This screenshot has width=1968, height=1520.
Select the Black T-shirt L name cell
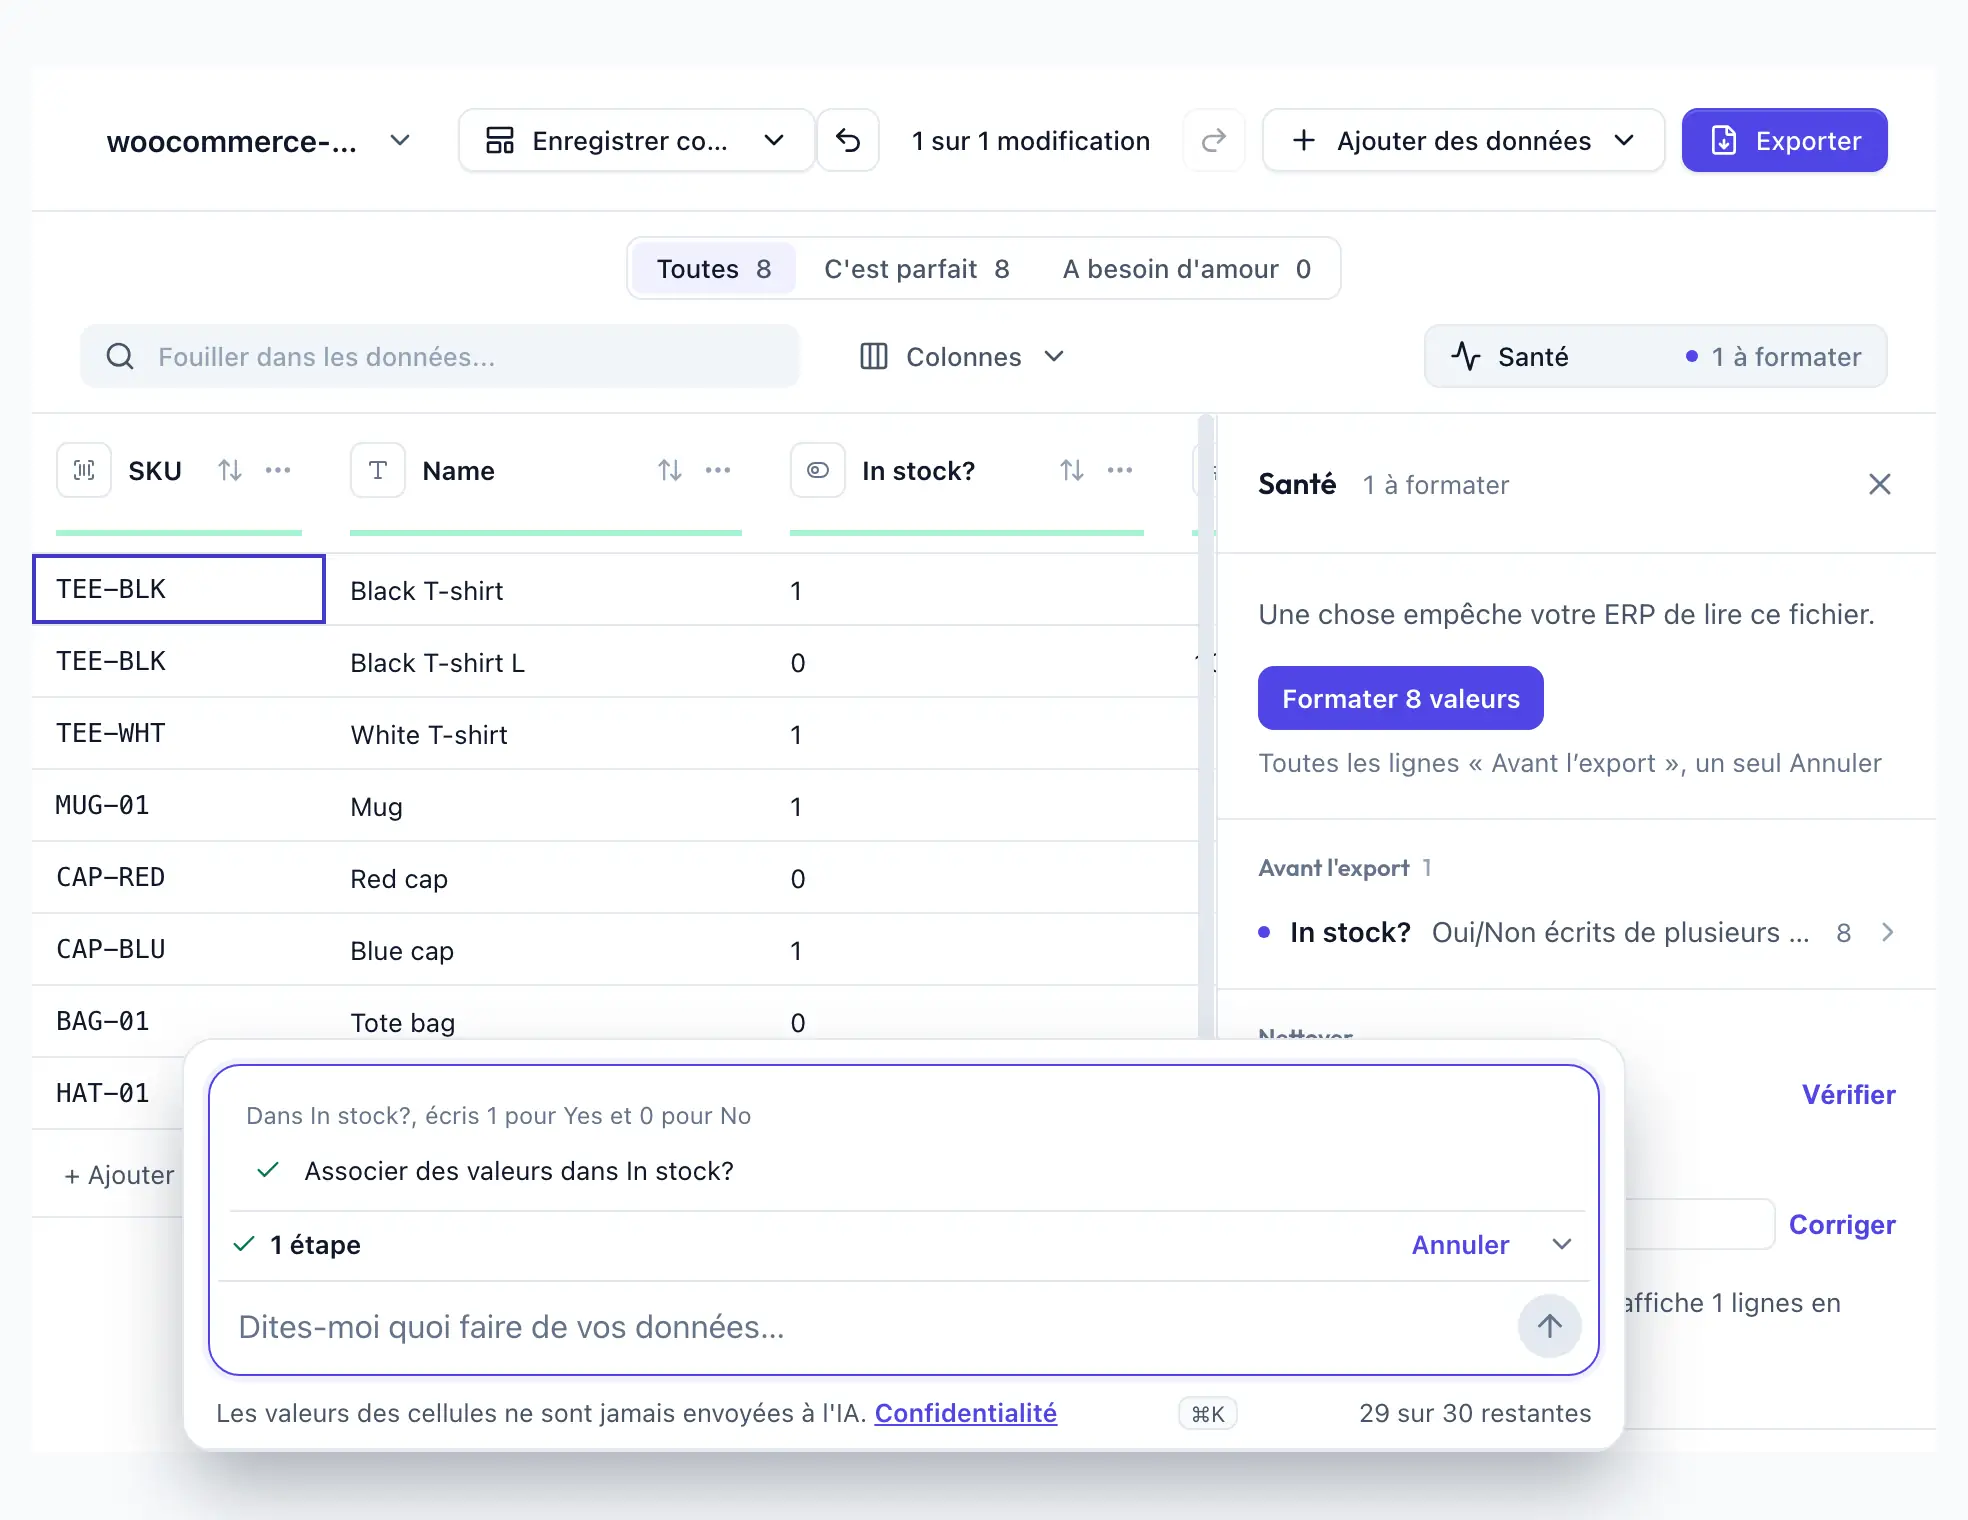[546, 663]
